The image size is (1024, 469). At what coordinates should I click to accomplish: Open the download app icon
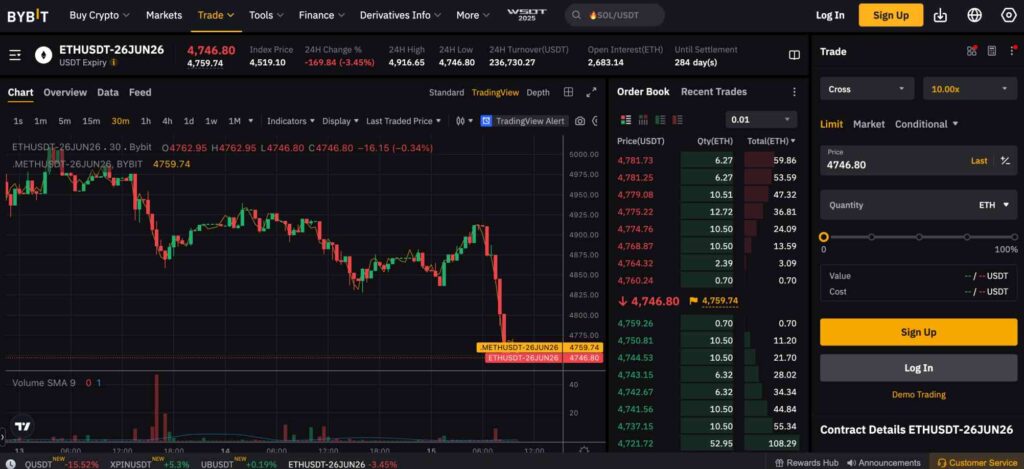coord(940,15)
